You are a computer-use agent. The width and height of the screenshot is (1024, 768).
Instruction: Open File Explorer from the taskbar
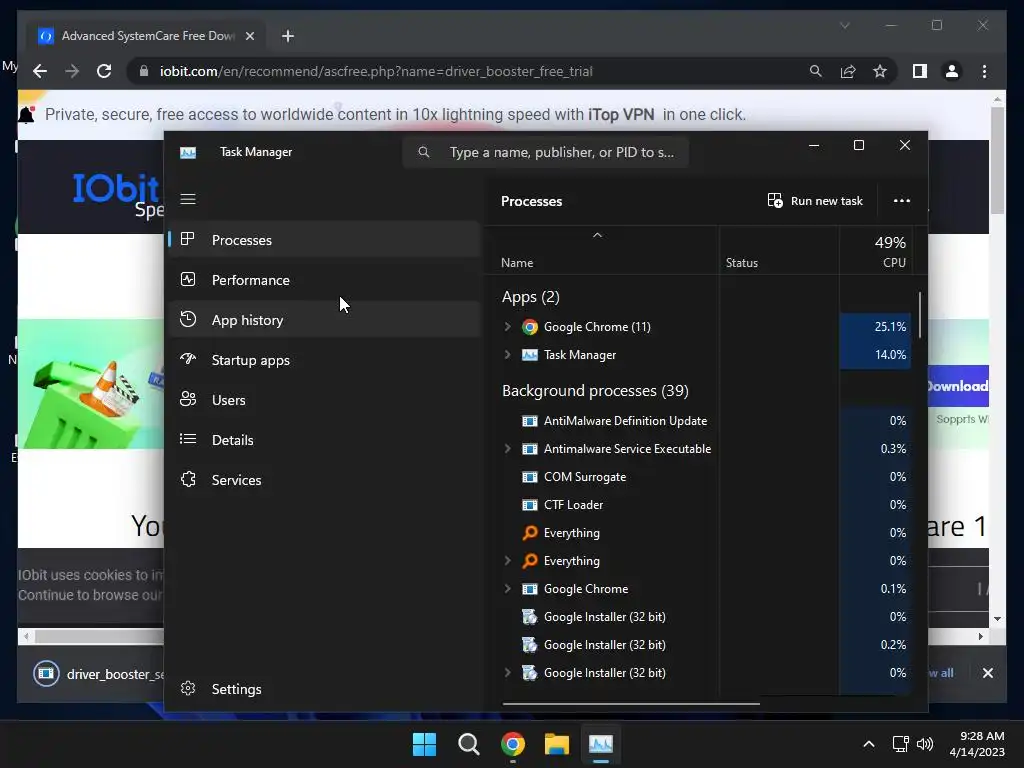click(x=557, y=744)
